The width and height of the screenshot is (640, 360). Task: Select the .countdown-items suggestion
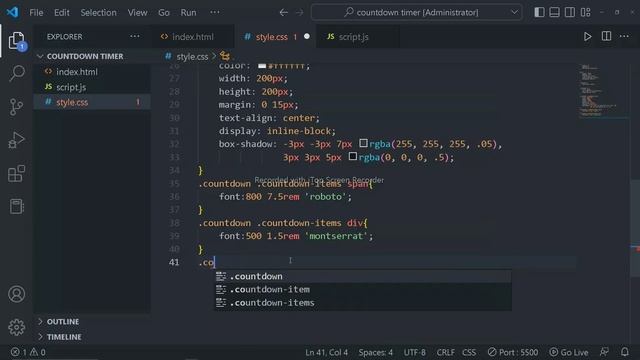pos(363,303)
